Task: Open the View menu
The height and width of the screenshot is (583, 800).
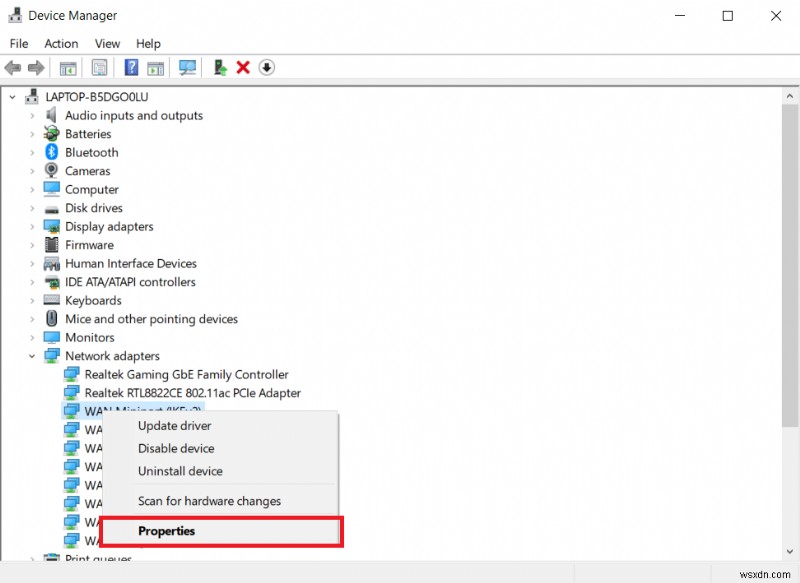Action: point(107,43)
